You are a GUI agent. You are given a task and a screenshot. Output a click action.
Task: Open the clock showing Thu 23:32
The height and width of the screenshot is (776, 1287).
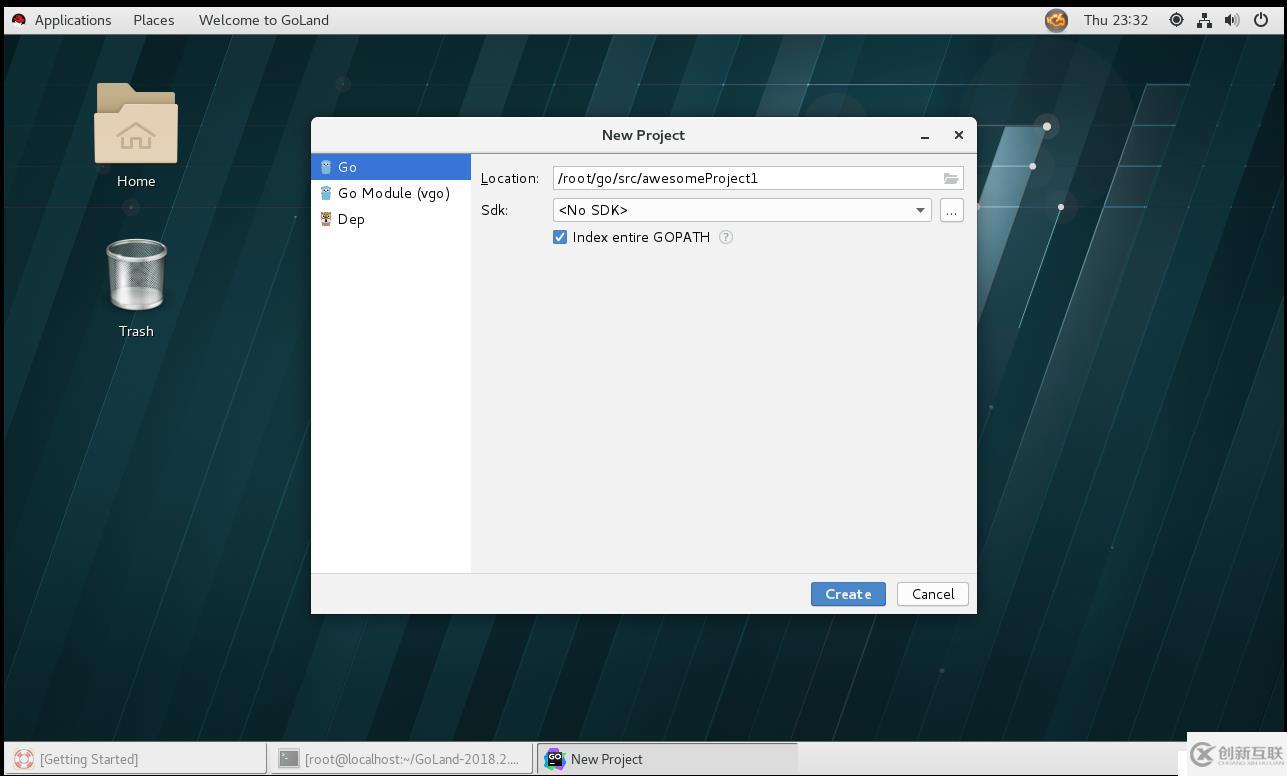pos(1116,20)
